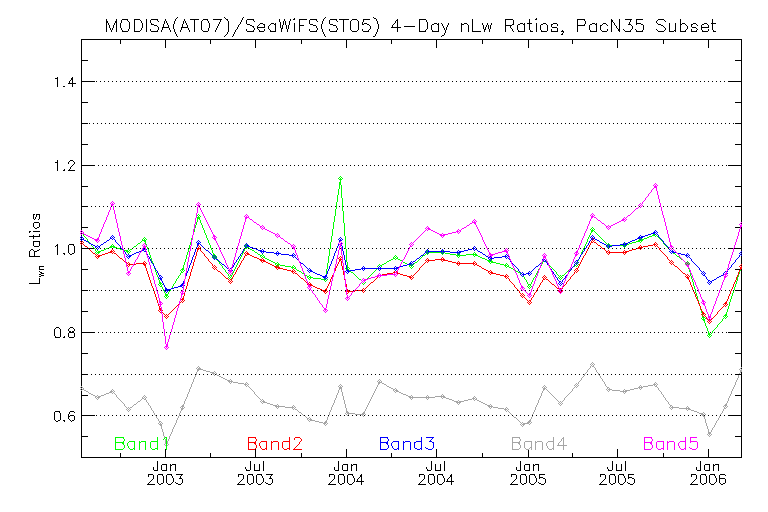Click the gray Band4 highest point in 2005
The image size is (768, 512).
(x=593, y=365)
